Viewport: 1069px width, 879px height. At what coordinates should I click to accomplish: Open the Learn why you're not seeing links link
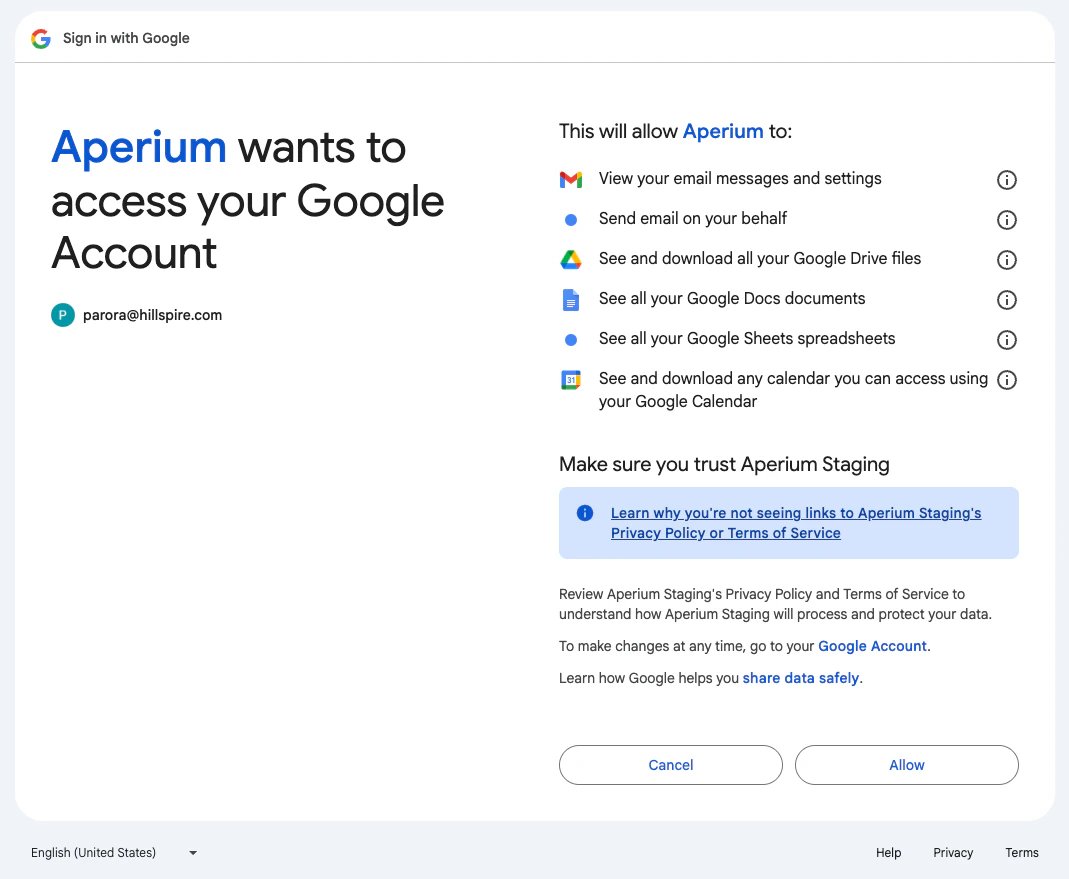tap(796, 523)
